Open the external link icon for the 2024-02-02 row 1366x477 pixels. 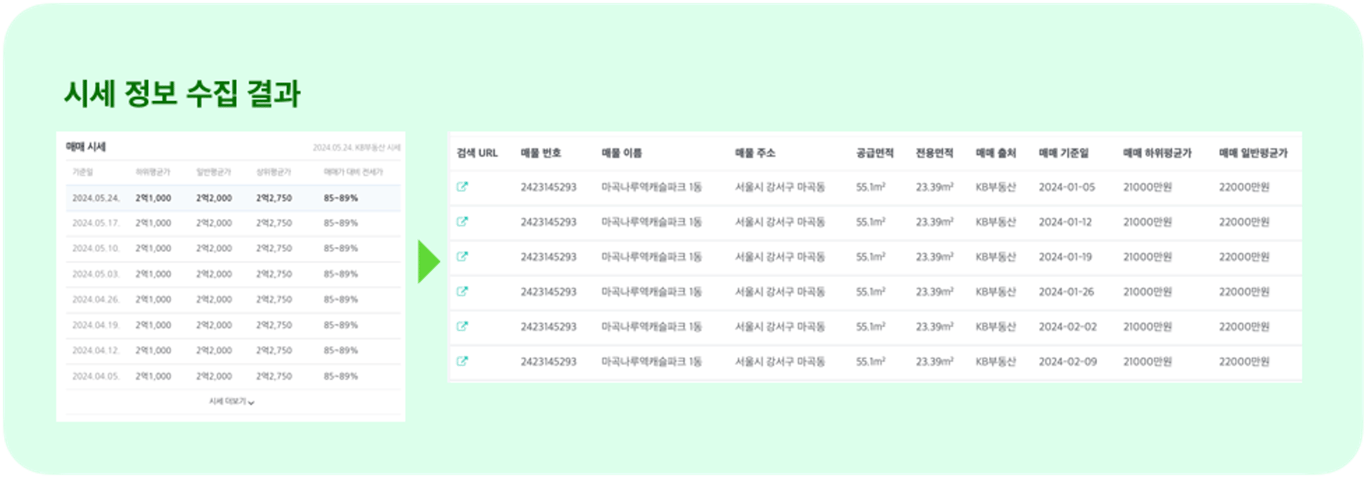462,327
